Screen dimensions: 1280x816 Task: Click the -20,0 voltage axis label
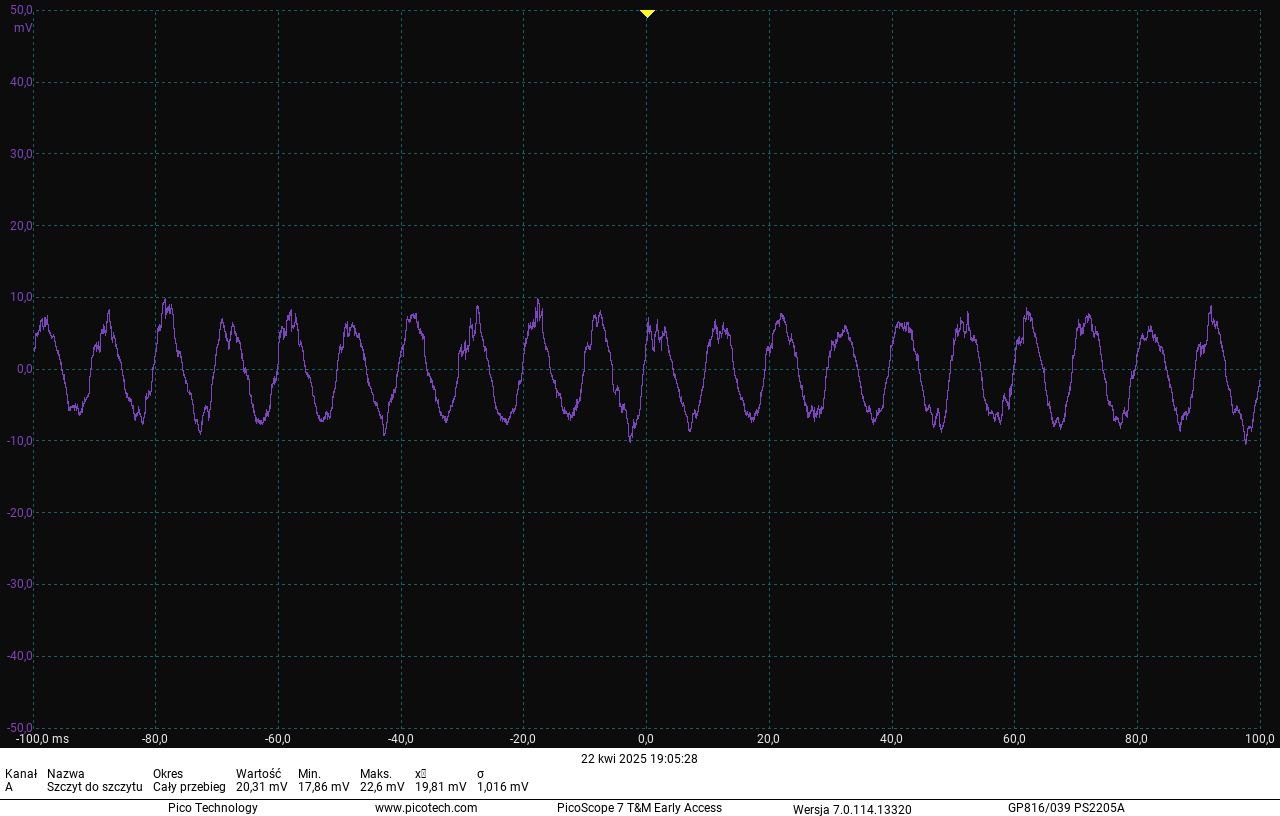coord(20,513)
